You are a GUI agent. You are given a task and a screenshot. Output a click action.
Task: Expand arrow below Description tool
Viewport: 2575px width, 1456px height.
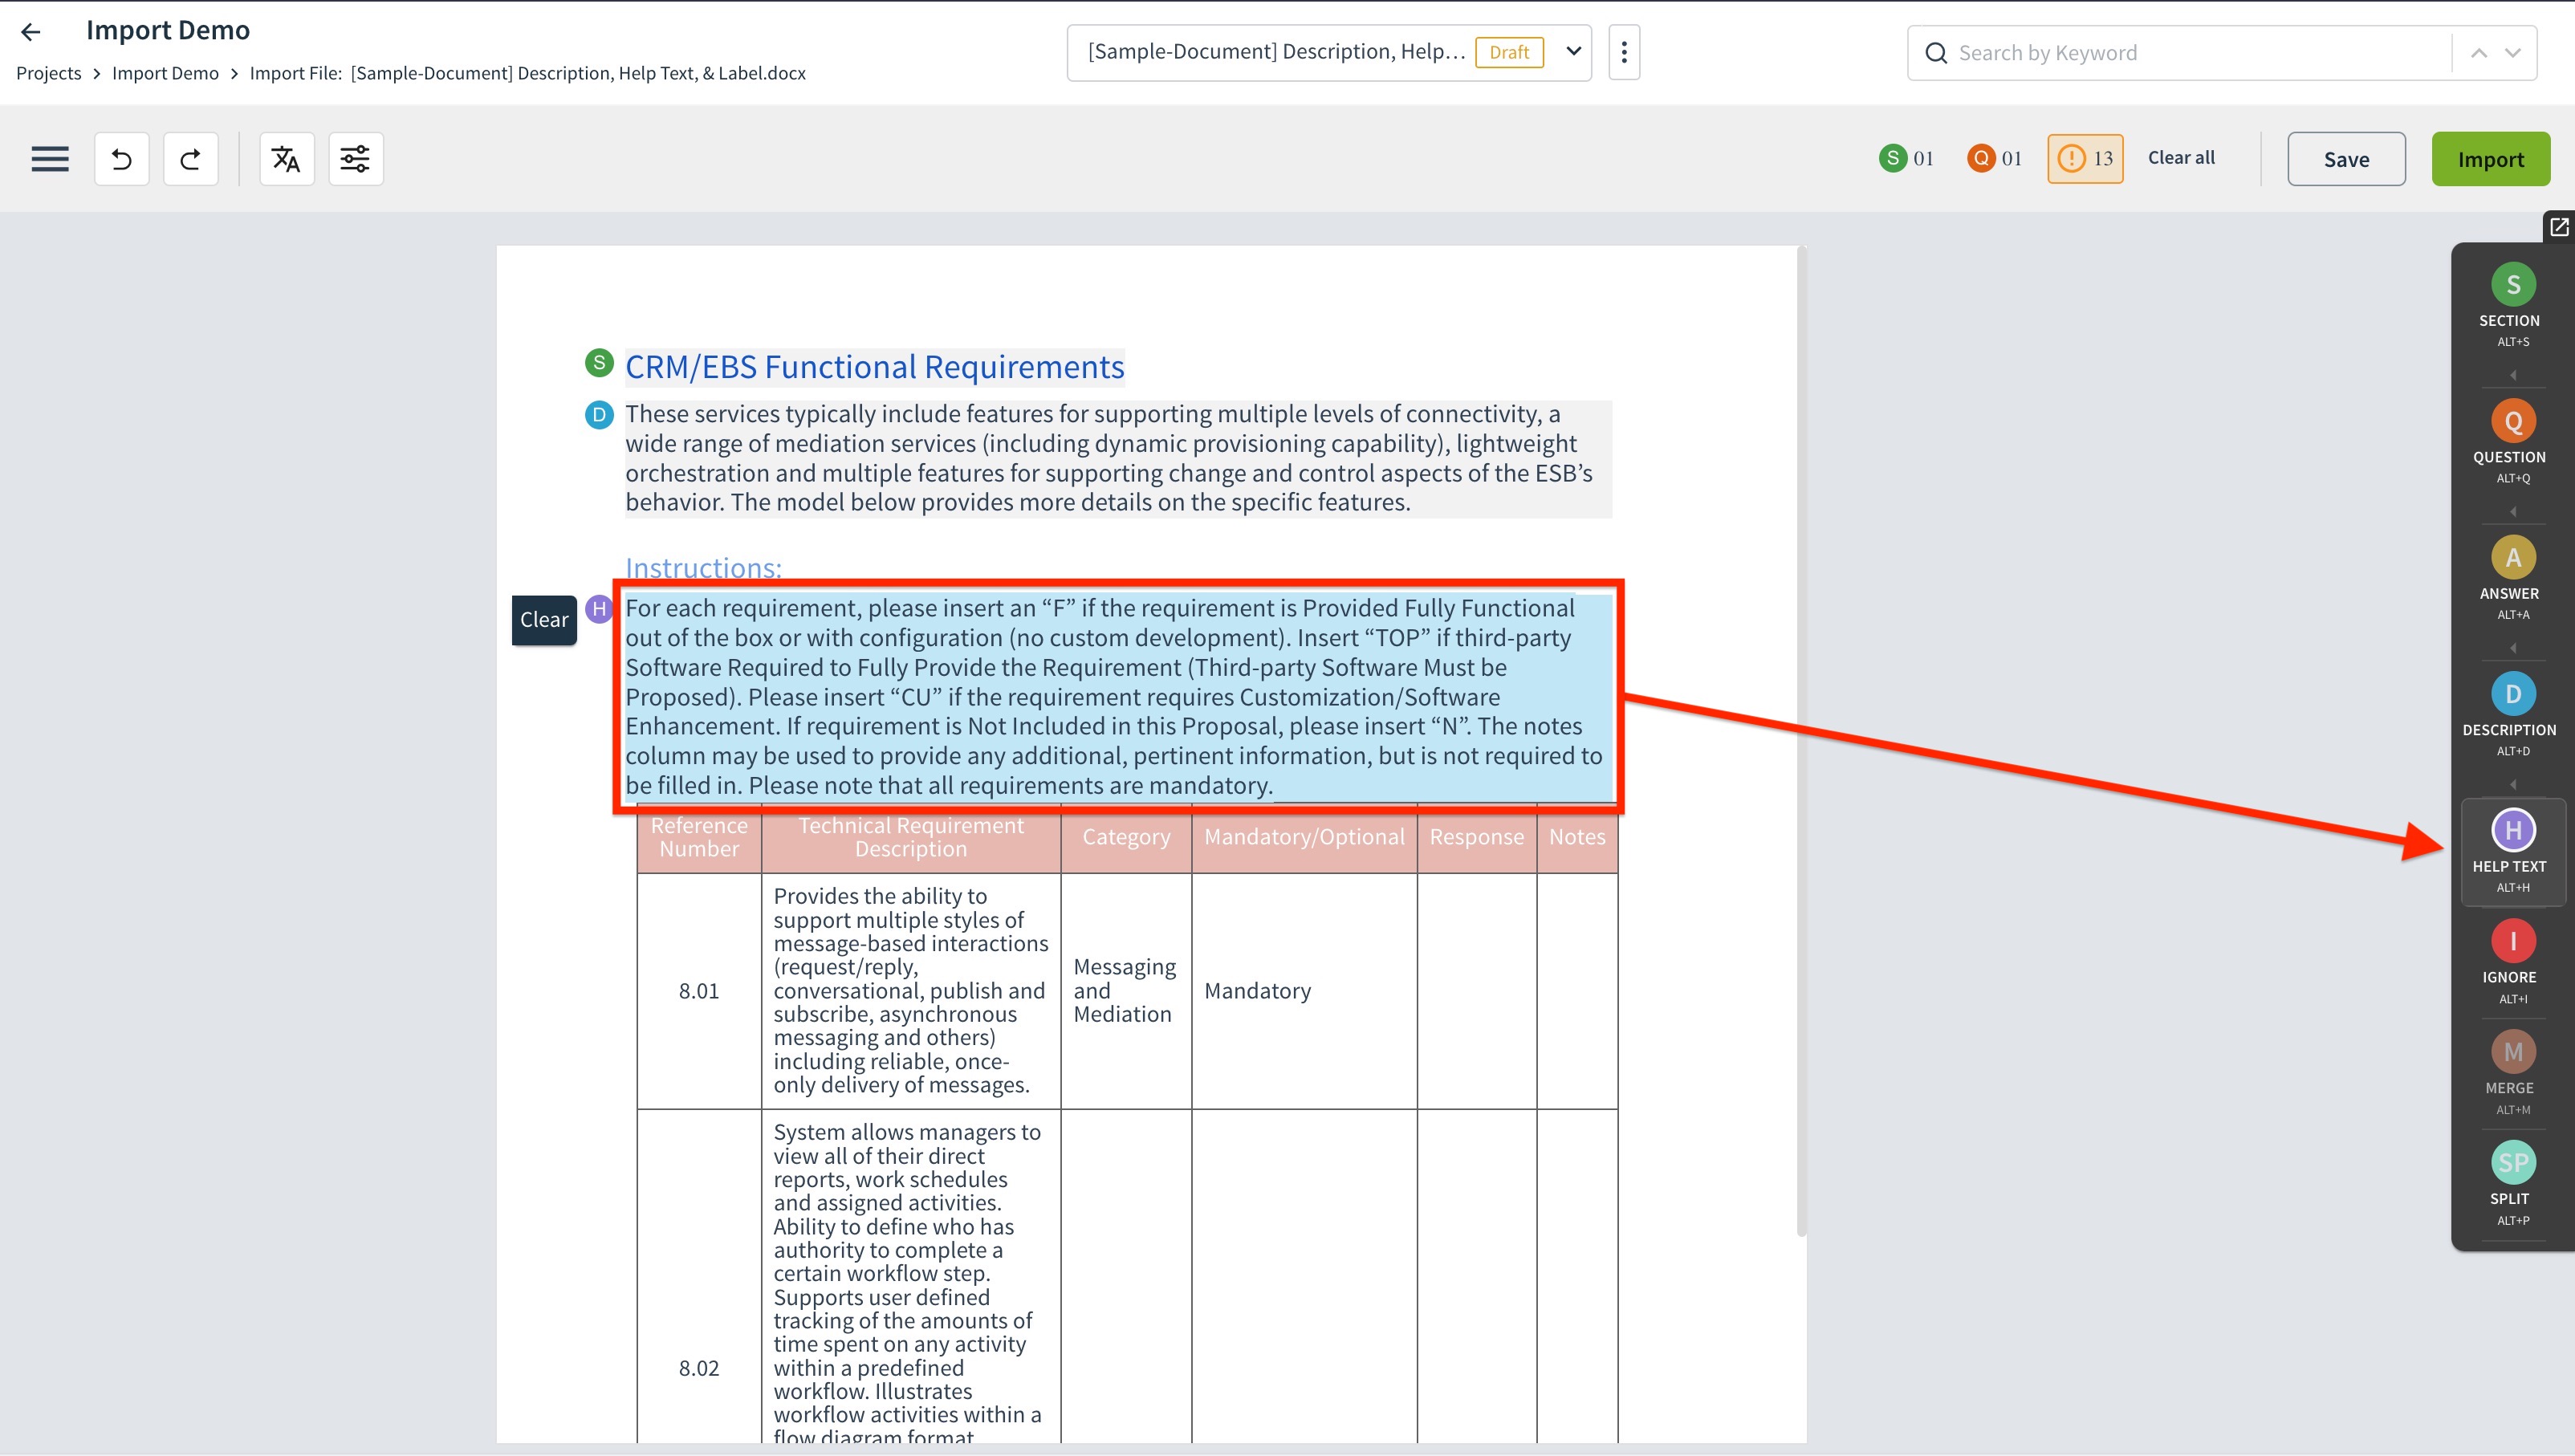coord(2512,784)
